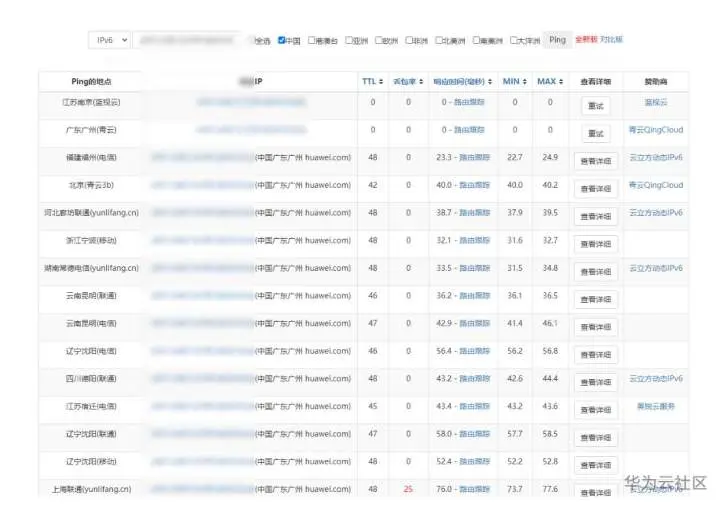Enable the 大洋洲 region checkbox
The height and width of the screenshot is (509, 720).
pyautogui.click(x=514, y=40)
